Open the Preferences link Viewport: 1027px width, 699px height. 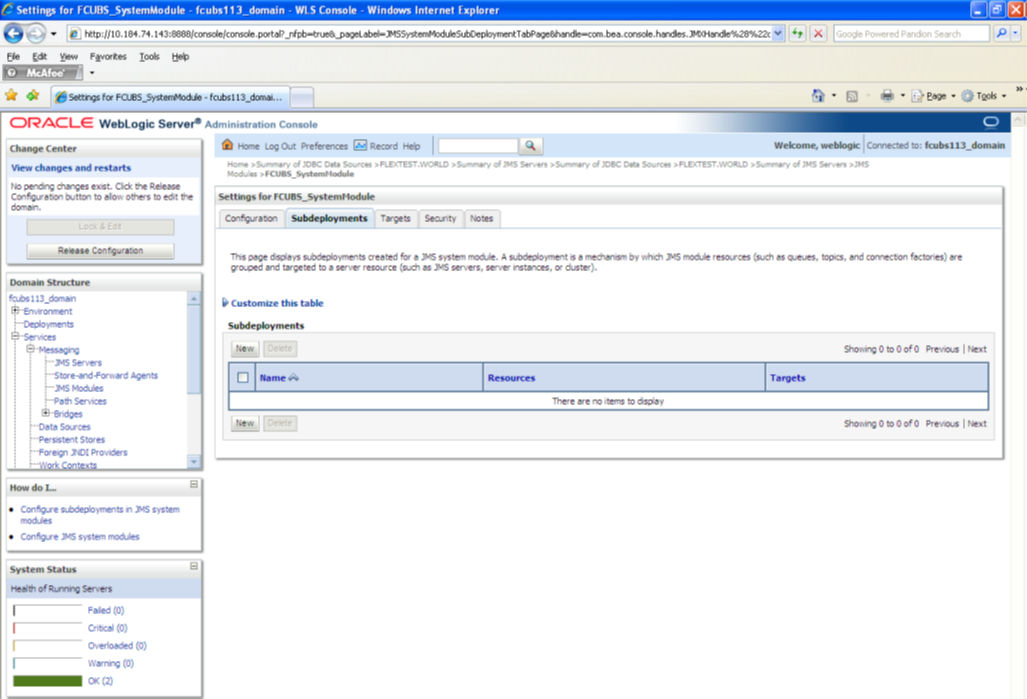tap(324, 146)
